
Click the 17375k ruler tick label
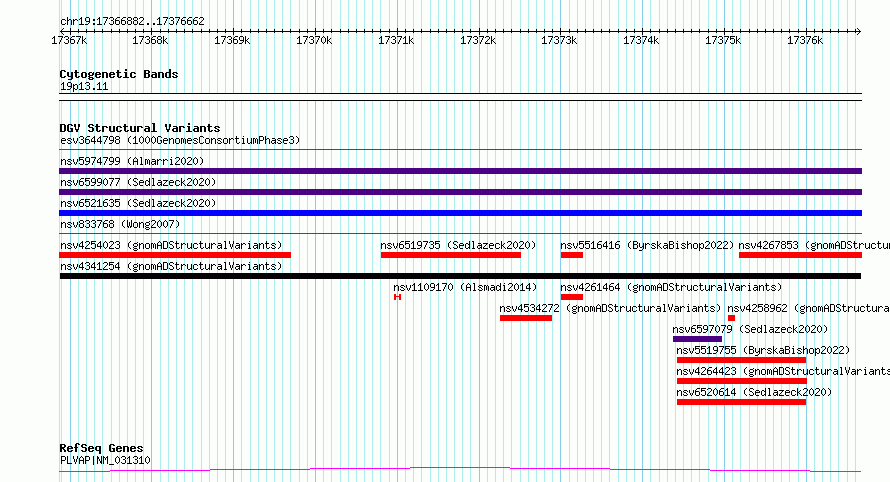click(723, 40)
